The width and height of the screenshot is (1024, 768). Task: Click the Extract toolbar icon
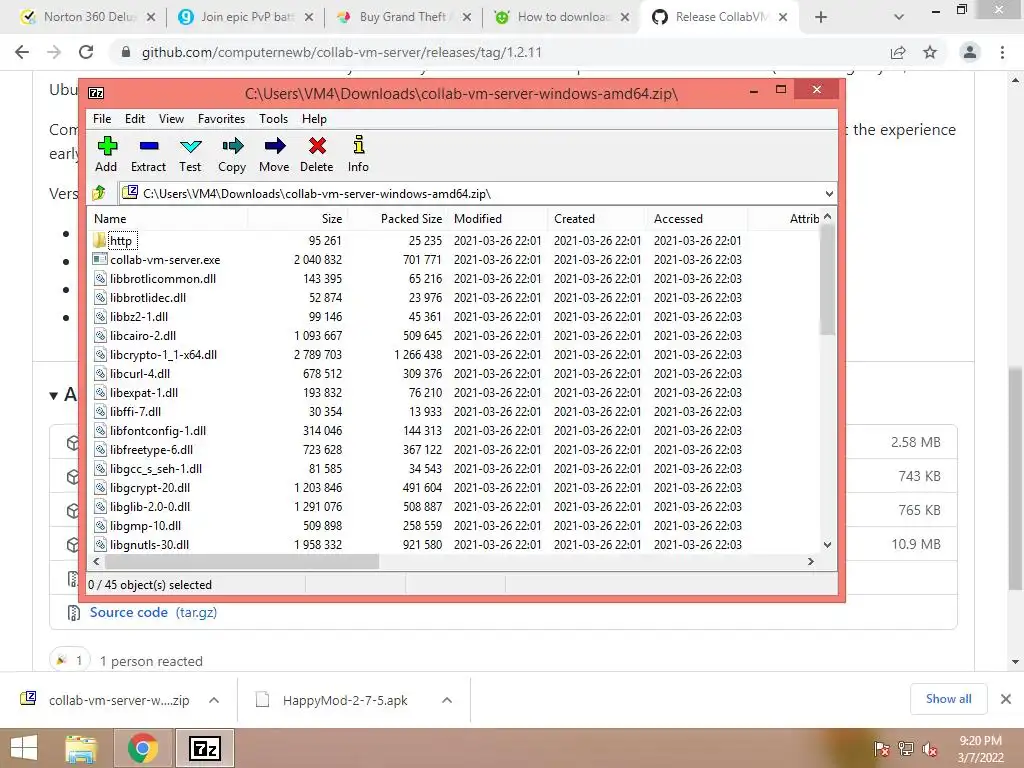149,146
